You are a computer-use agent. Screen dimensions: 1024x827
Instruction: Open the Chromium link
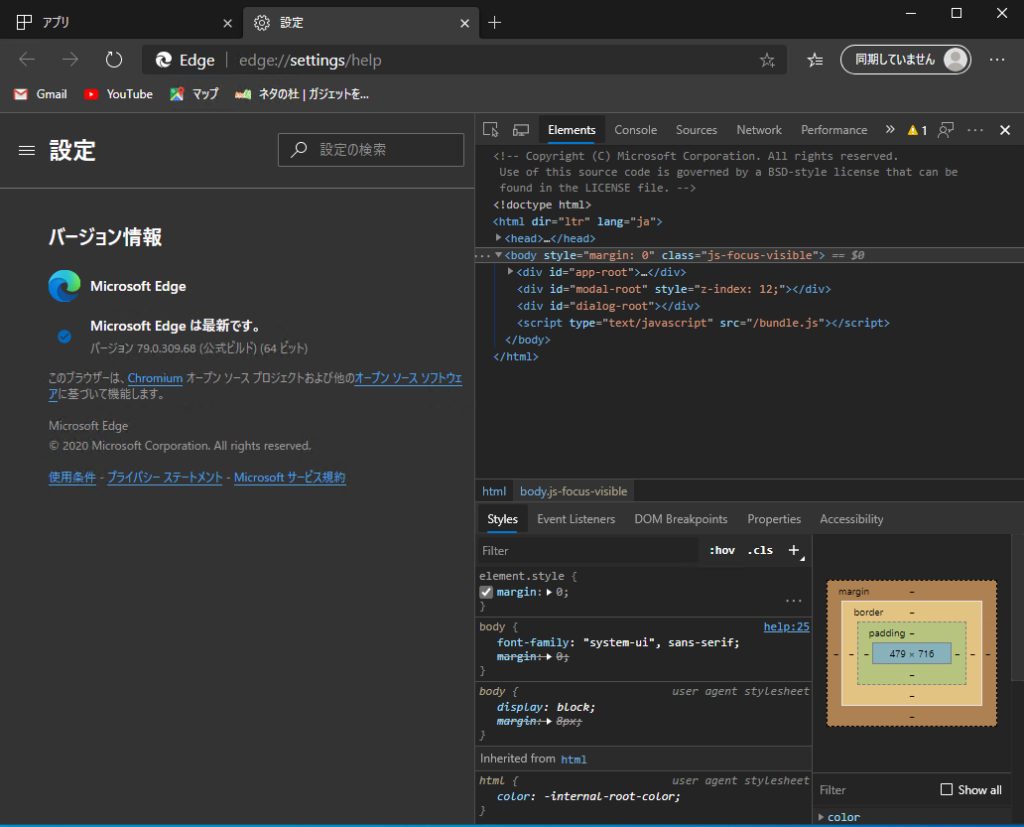155,378
